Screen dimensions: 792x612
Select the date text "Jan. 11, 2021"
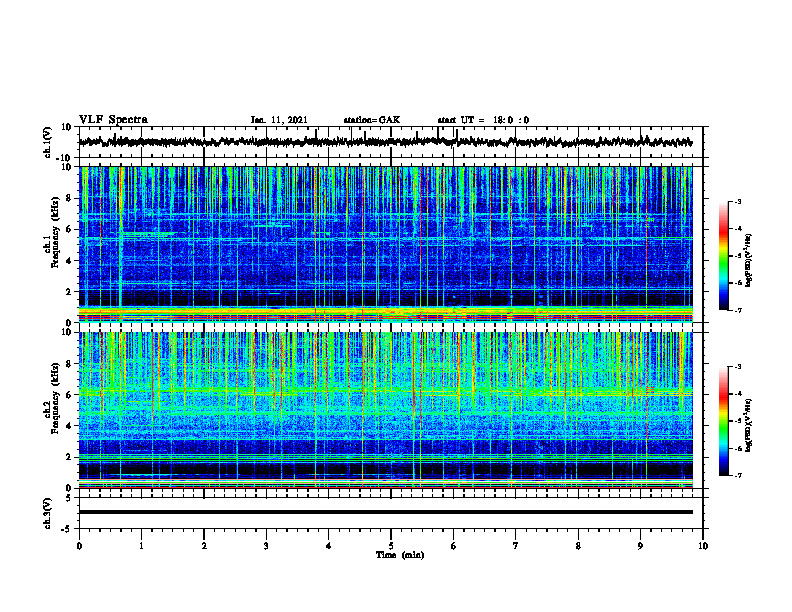coord(279,120)
